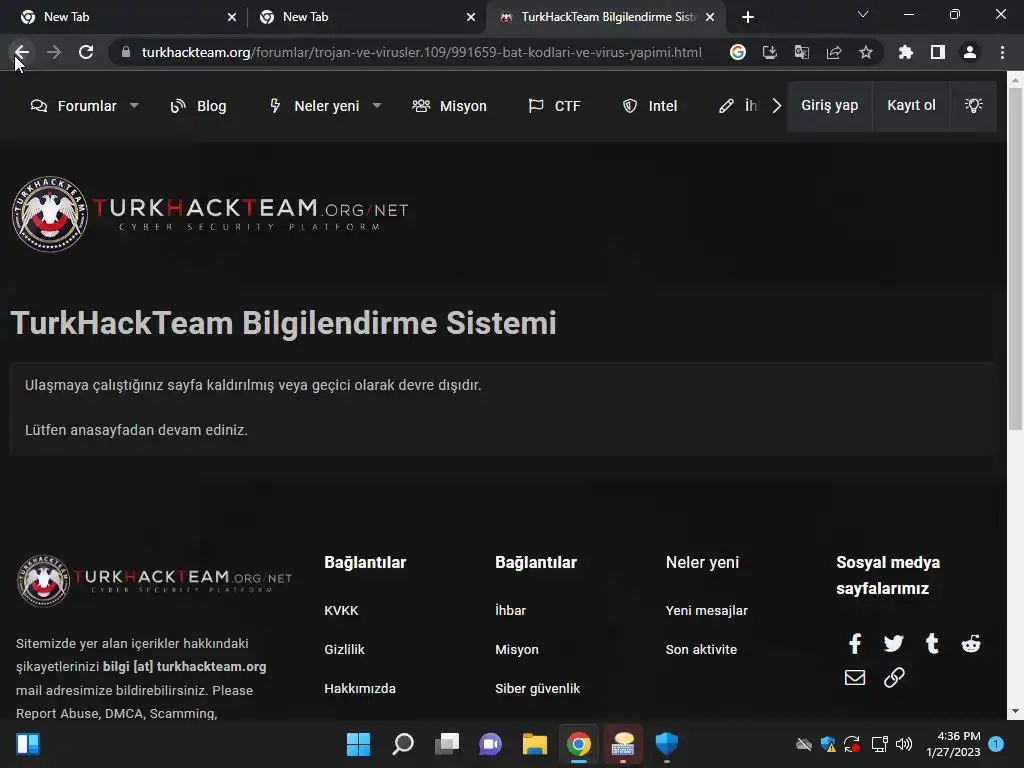The height and width of the screenshot is (768, 1024).
Task: Switch to the second New Tab
Action: [x=366, y=17]
